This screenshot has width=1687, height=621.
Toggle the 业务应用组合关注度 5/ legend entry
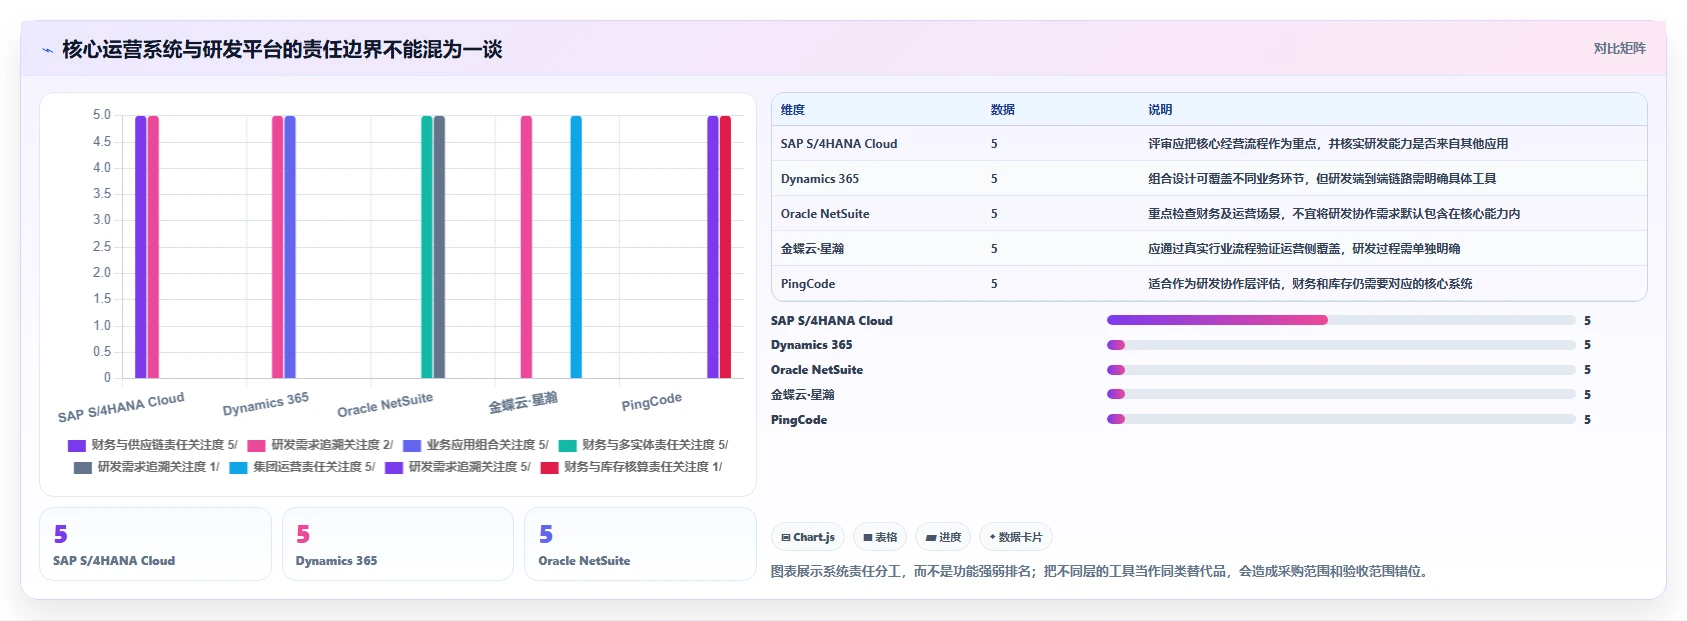pyautogui.click(x=476, y=445)
